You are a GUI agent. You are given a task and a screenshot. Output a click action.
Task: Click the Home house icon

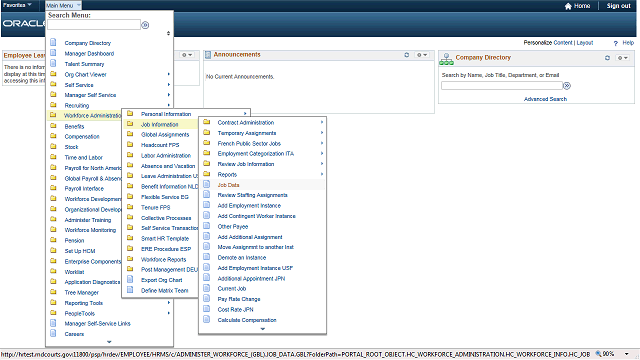point(568,6)
